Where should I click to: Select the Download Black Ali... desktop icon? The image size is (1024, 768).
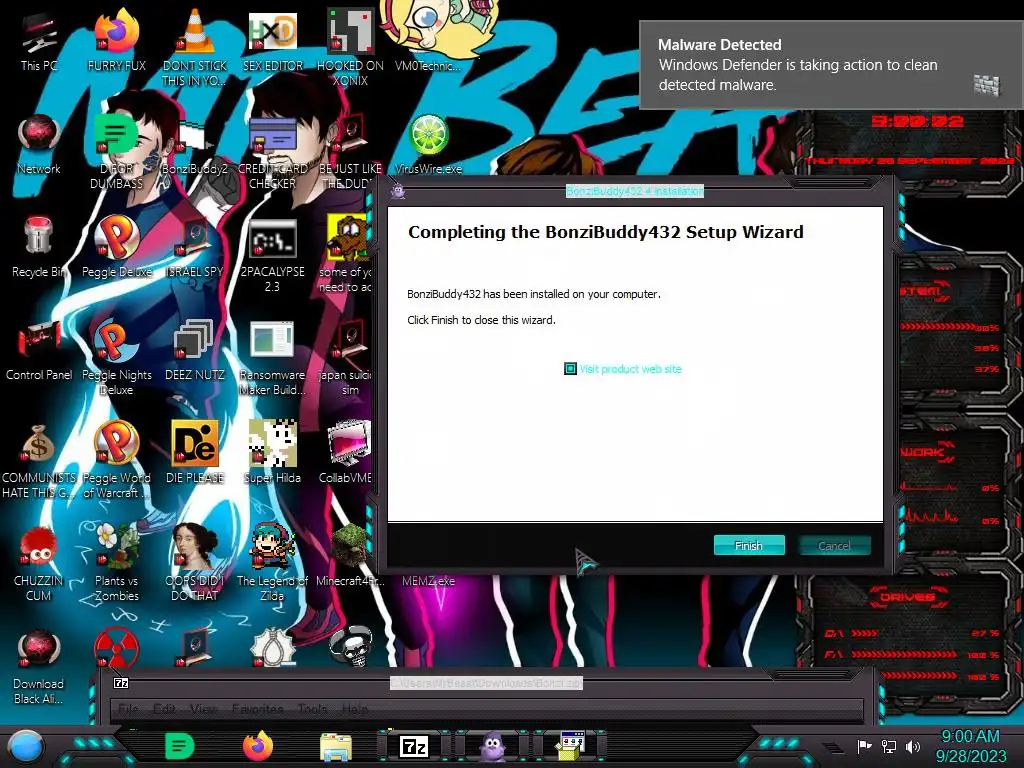click(39, 667)
